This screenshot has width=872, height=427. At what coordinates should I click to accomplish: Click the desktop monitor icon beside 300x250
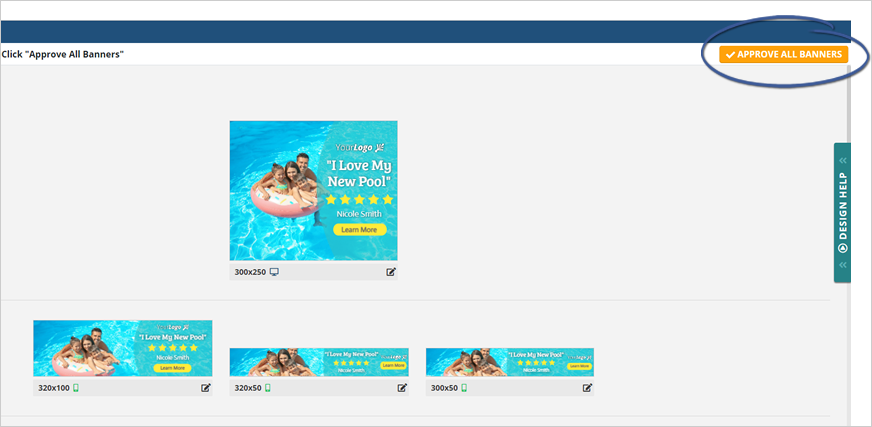[274, 272]
